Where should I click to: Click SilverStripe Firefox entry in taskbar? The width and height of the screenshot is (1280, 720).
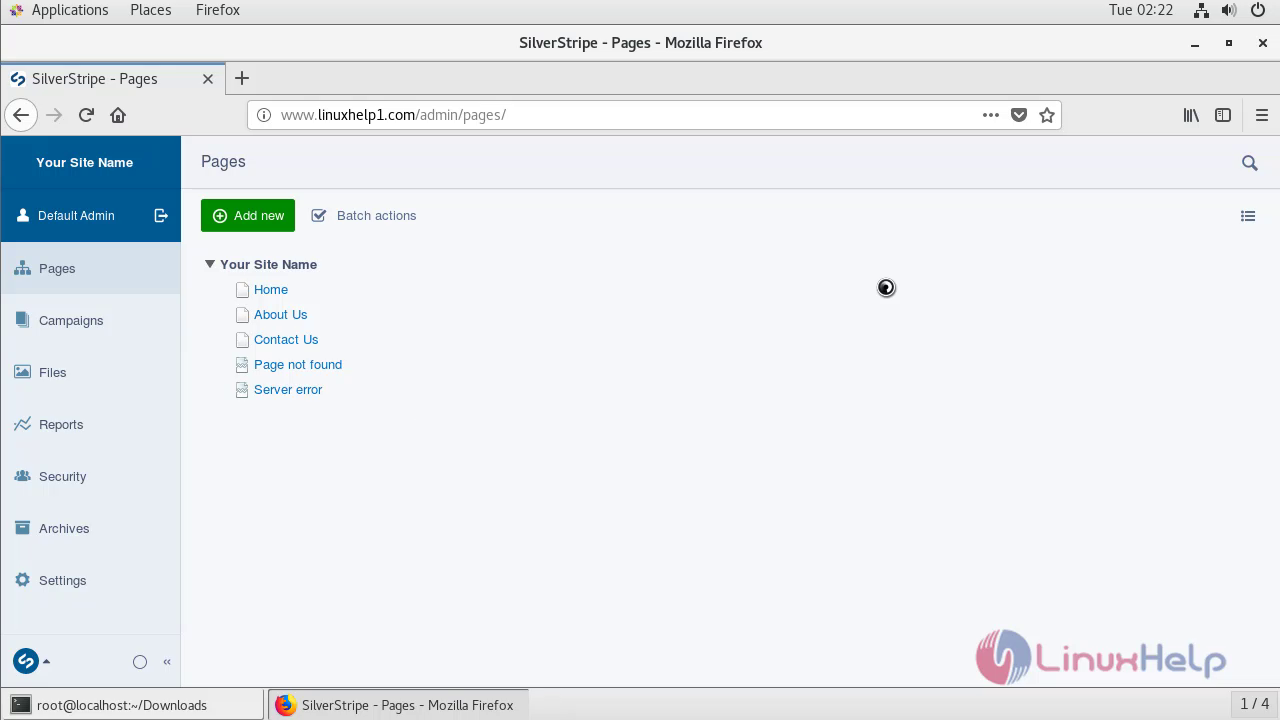397,705
